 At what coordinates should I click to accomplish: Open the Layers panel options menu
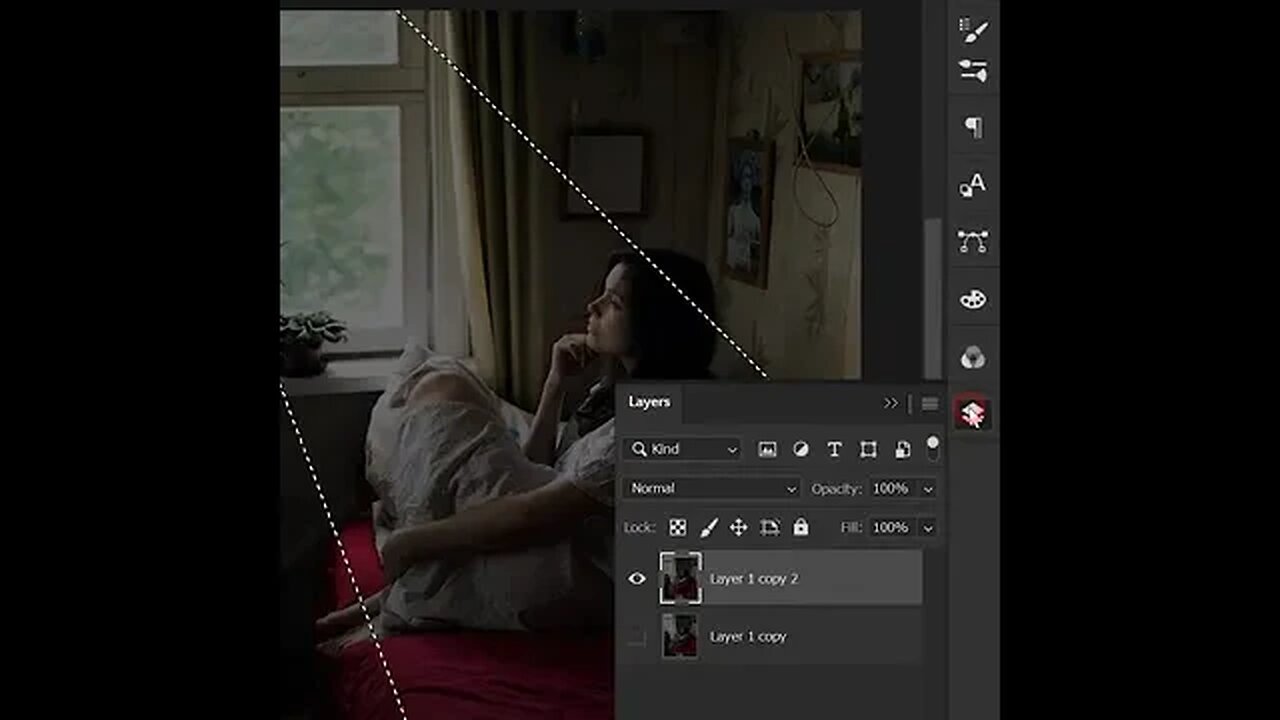click(930, 404)
